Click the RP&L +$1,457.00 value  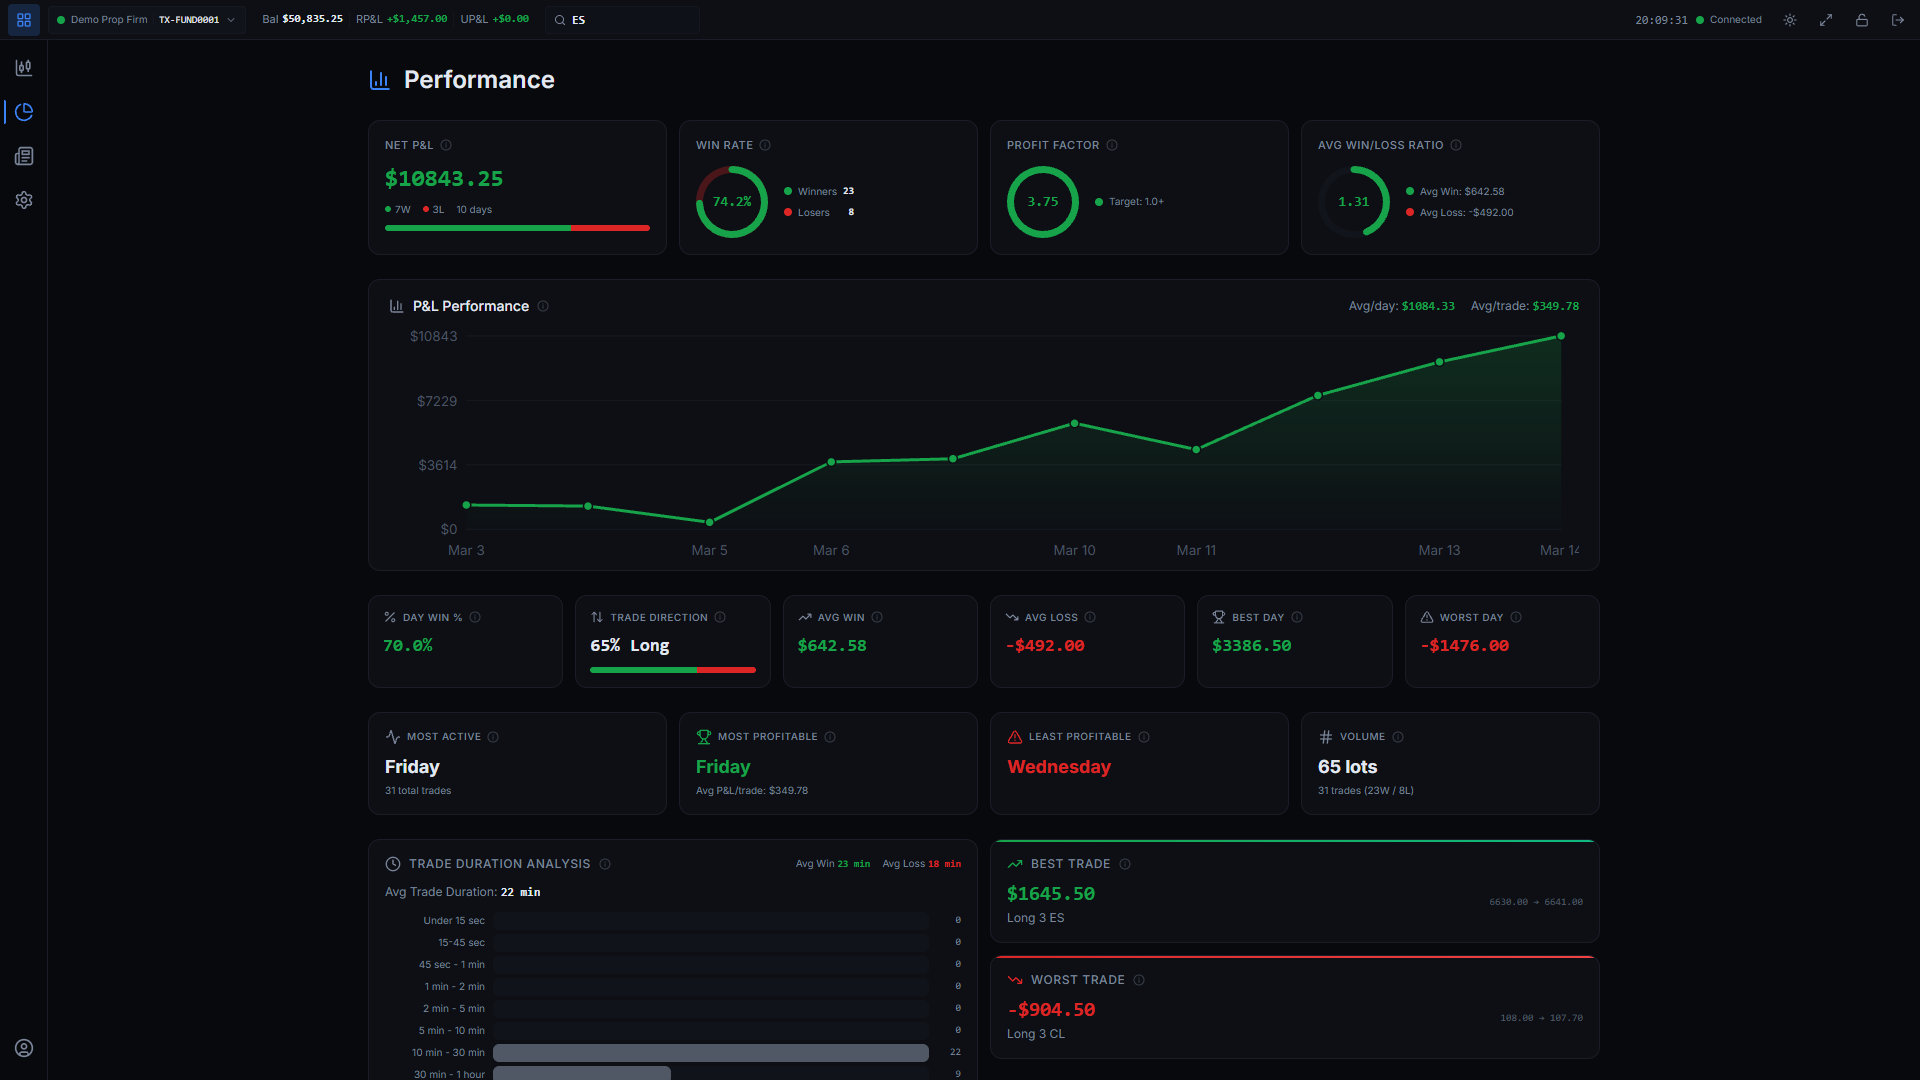(x=402, y=19)
